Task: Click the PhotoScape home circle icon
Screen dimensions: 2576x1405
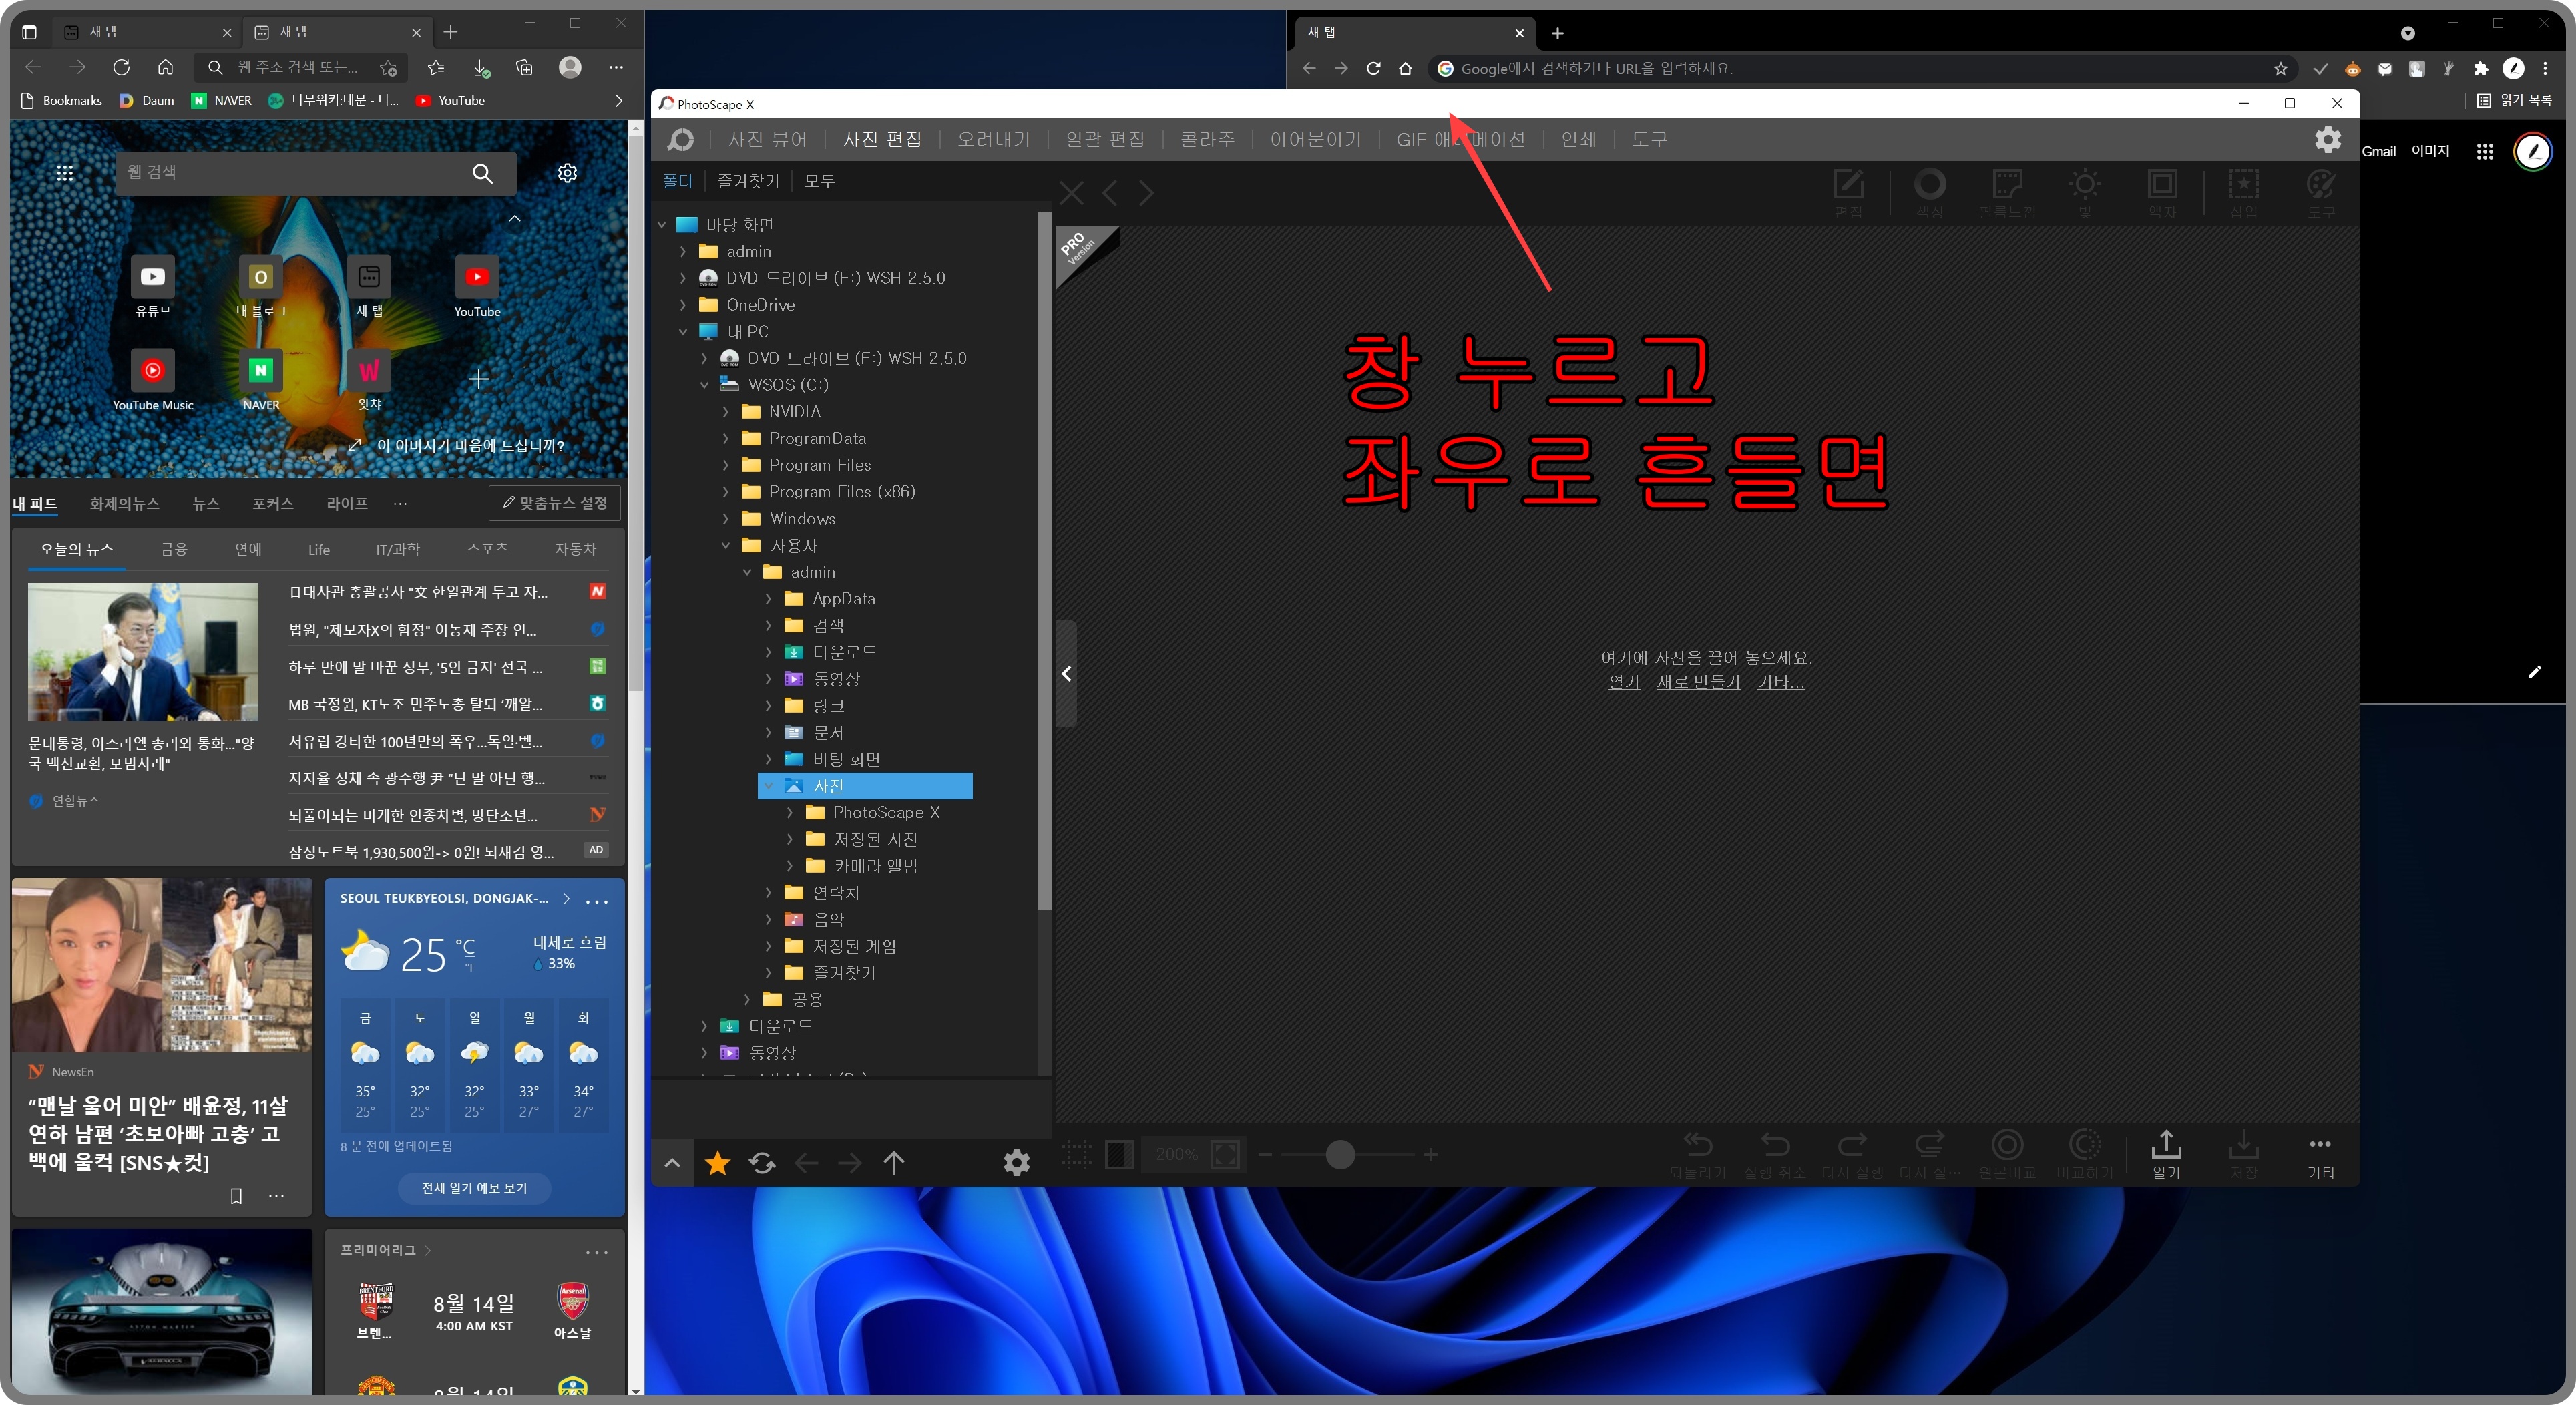Action: click(681, 139)
